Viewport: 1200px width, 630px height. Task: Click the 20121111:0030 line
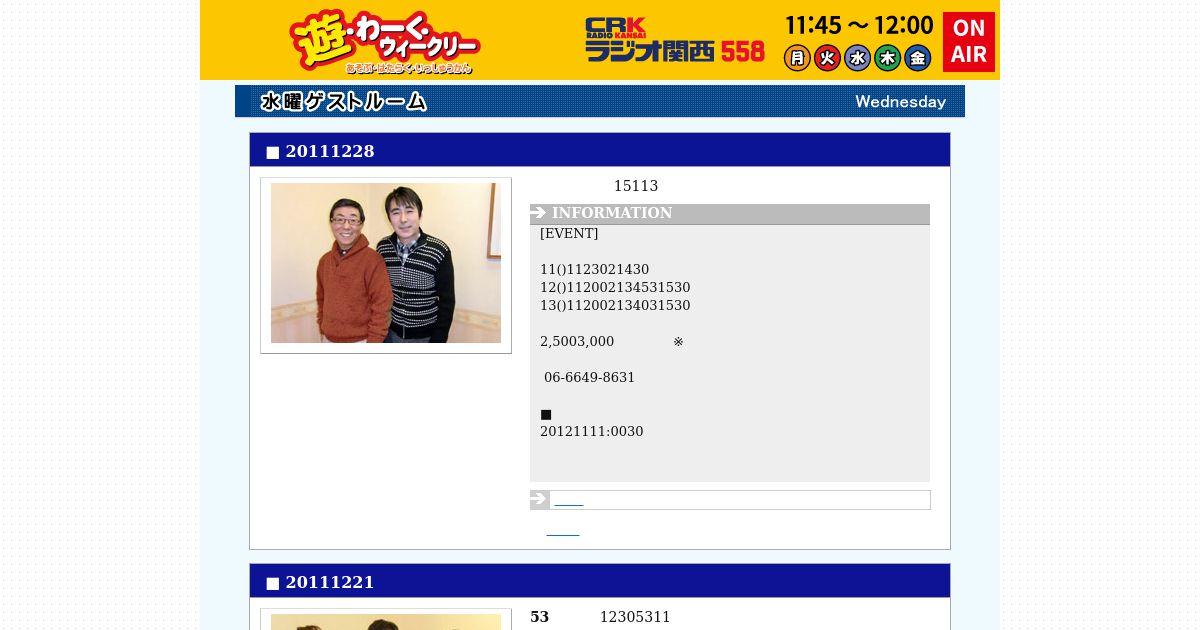592,431
